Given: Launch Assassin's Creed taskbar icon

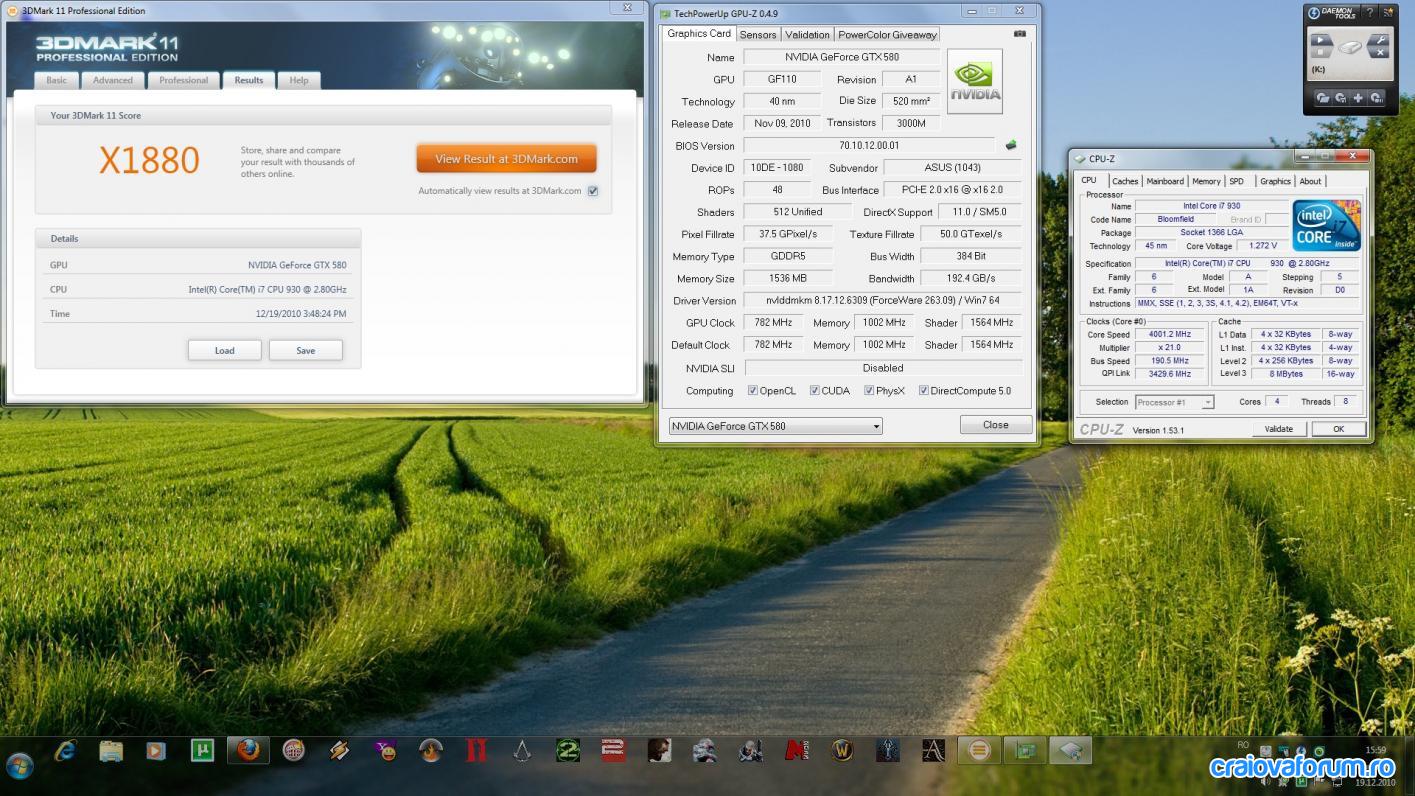Looking at the screenshot, I should click(522, 750).
